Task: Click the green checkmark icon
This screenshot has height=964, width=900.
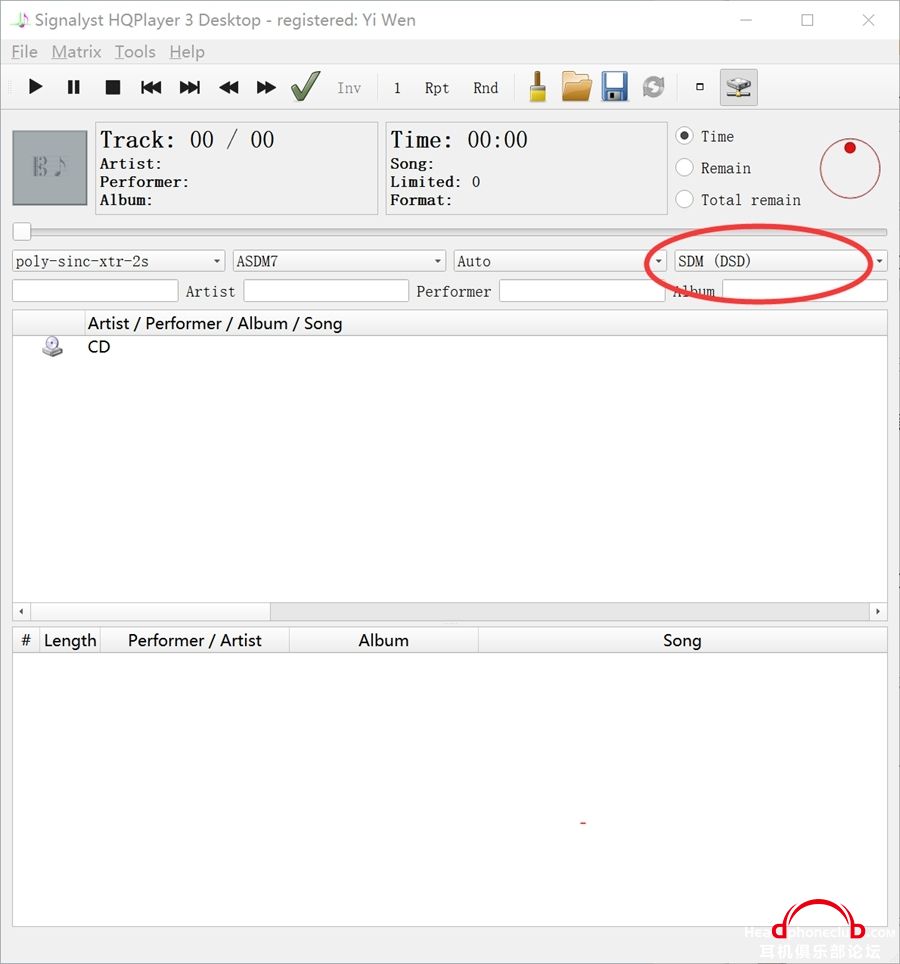Action: tap(306, 86)
